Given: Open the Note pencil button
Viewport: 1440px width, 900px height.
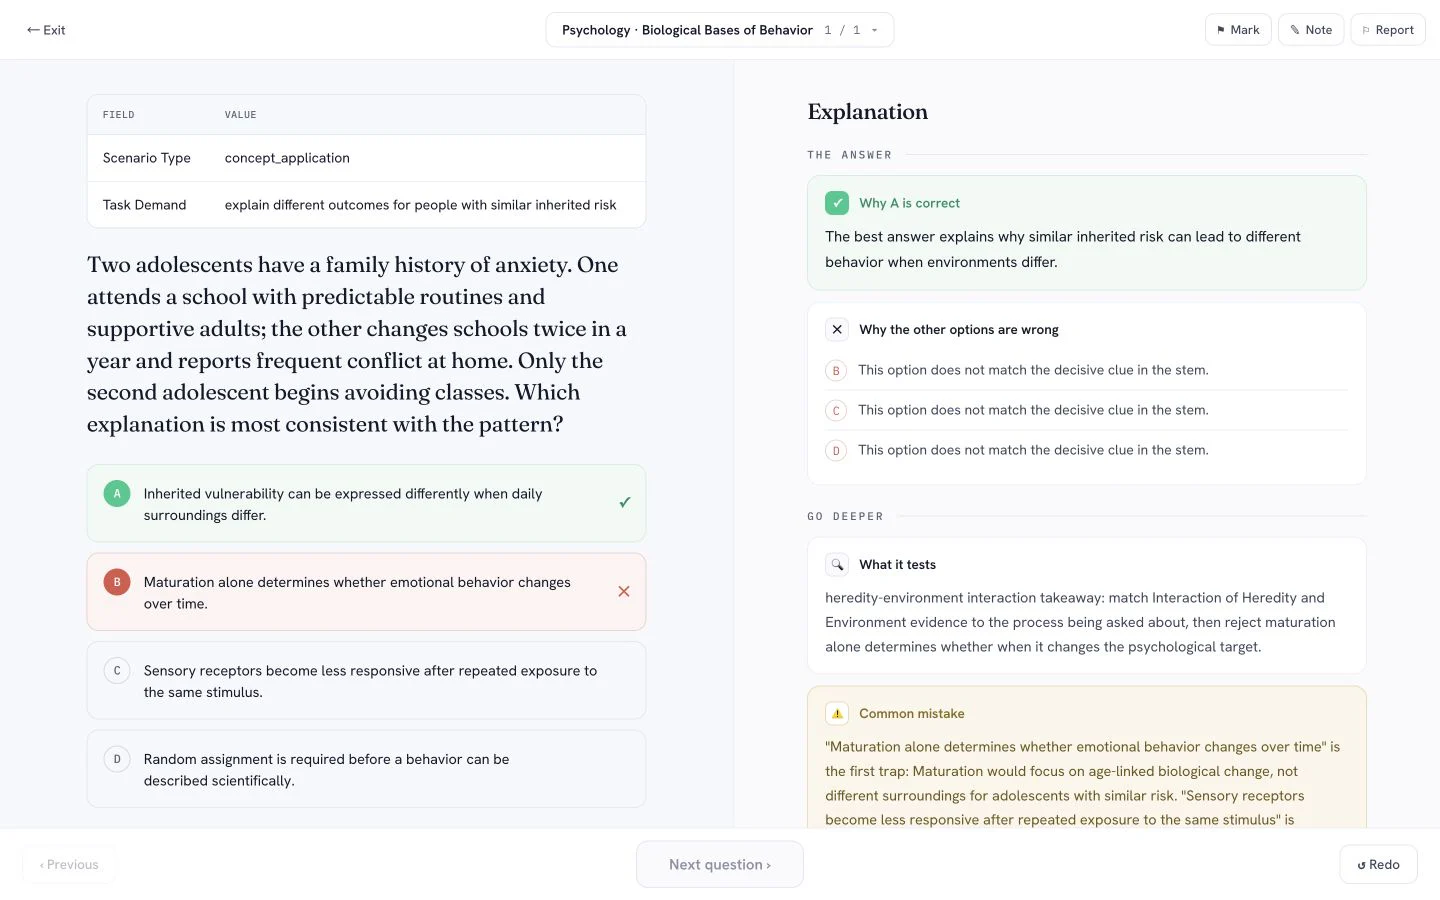Looking at the screenshot, I should pos(1311,30).
